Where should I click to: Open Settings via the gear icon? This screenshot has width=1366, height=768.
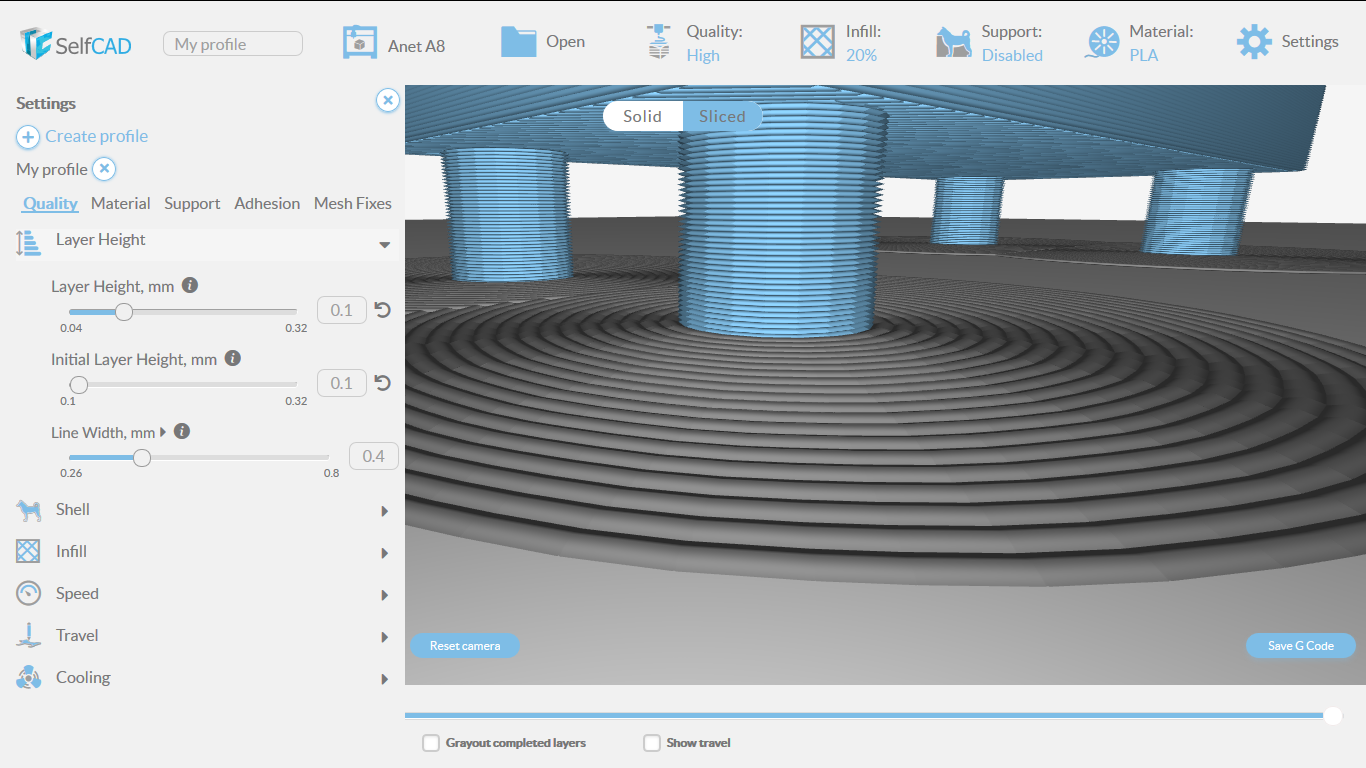click(x=1254, y=42)
